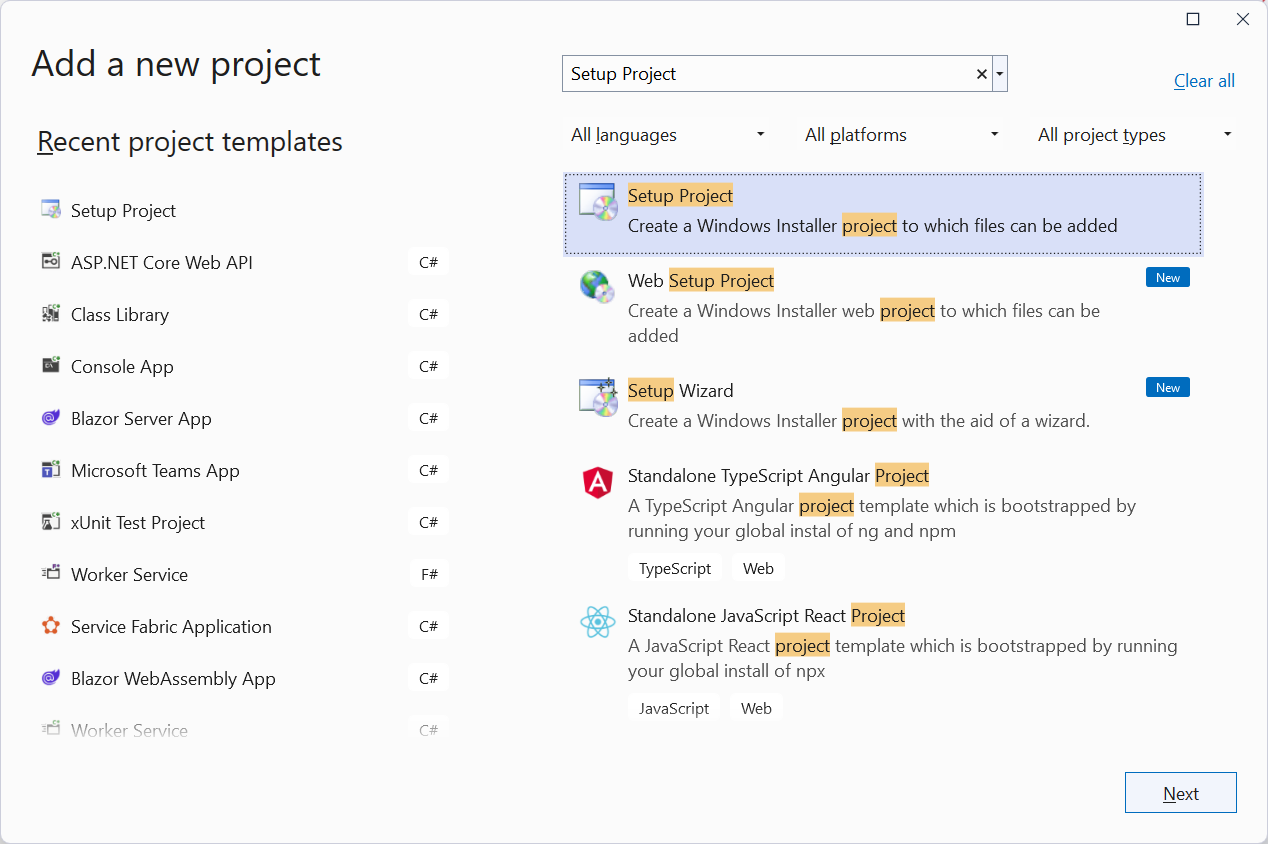This screenshot has width=1268, height=844.
Task: Click the Class Library icon
Action: pos(50,313)
